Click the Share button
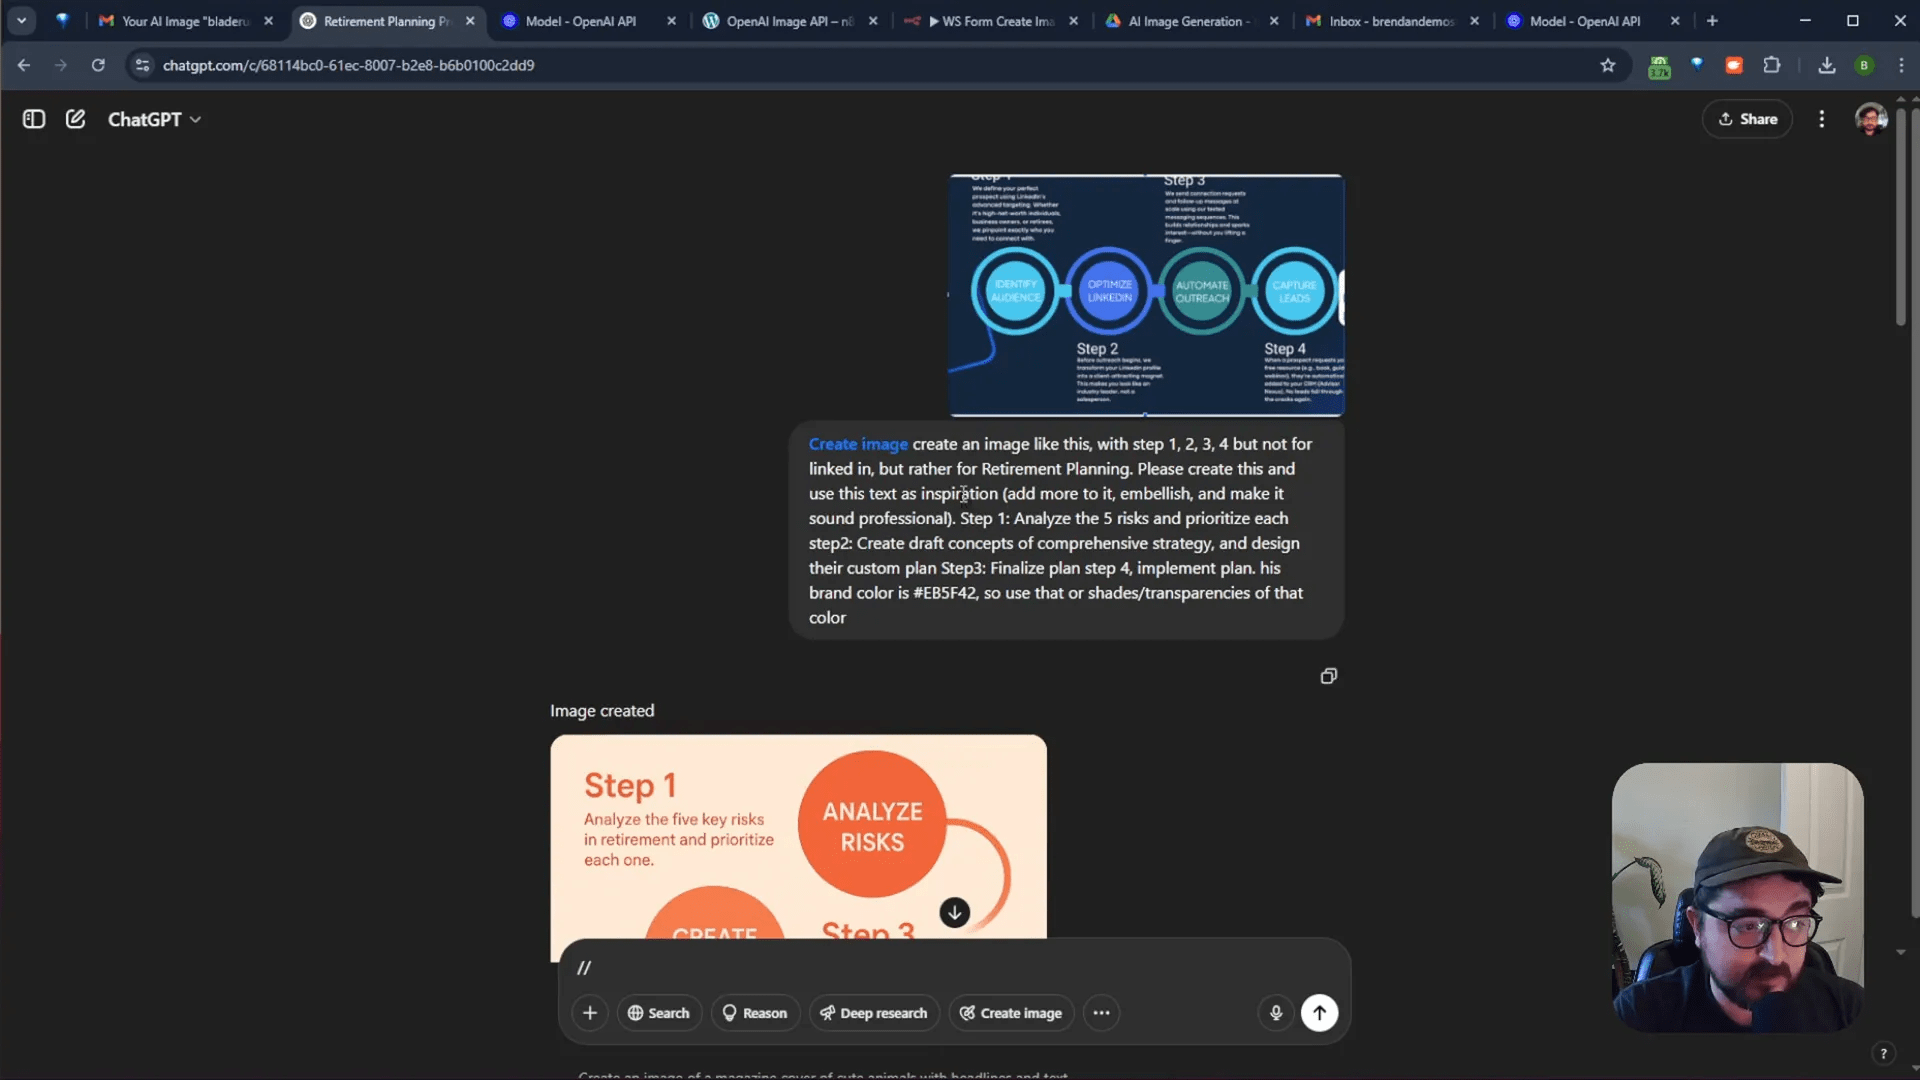Screen dimensions: 1920x1080 [1747, 119]
